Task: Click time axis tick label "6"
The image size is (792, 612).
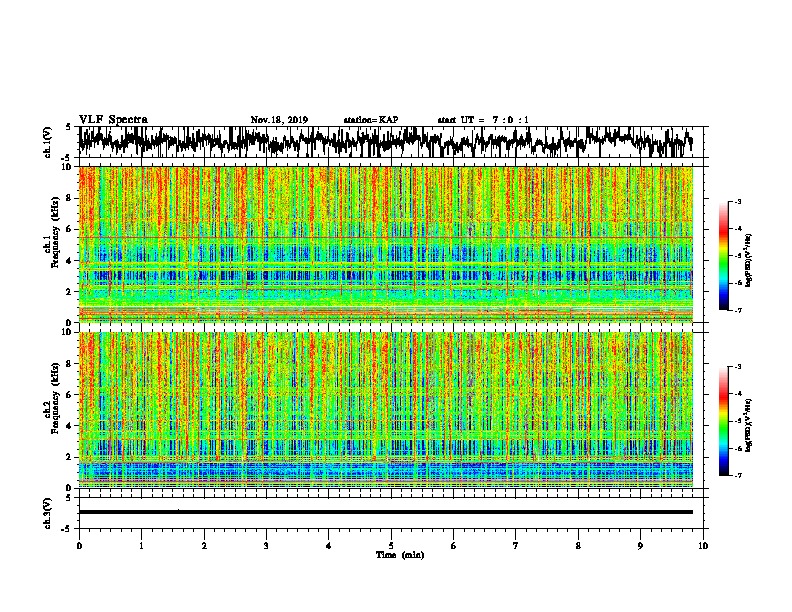Action: 454,546
